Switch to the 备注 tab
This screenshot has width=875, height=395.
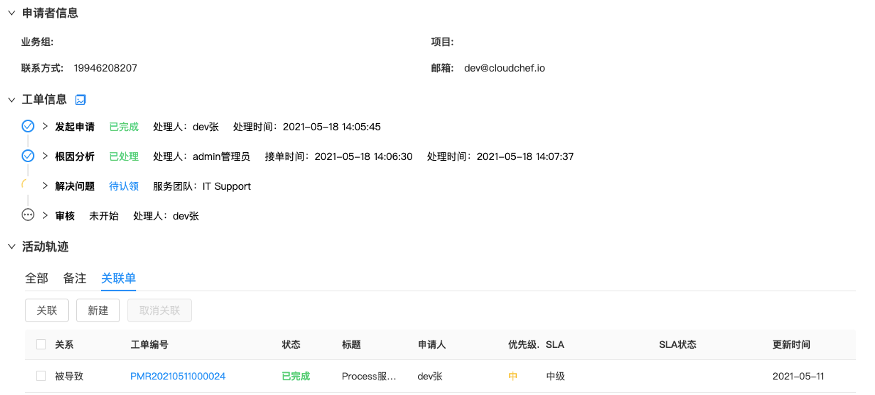75,278
